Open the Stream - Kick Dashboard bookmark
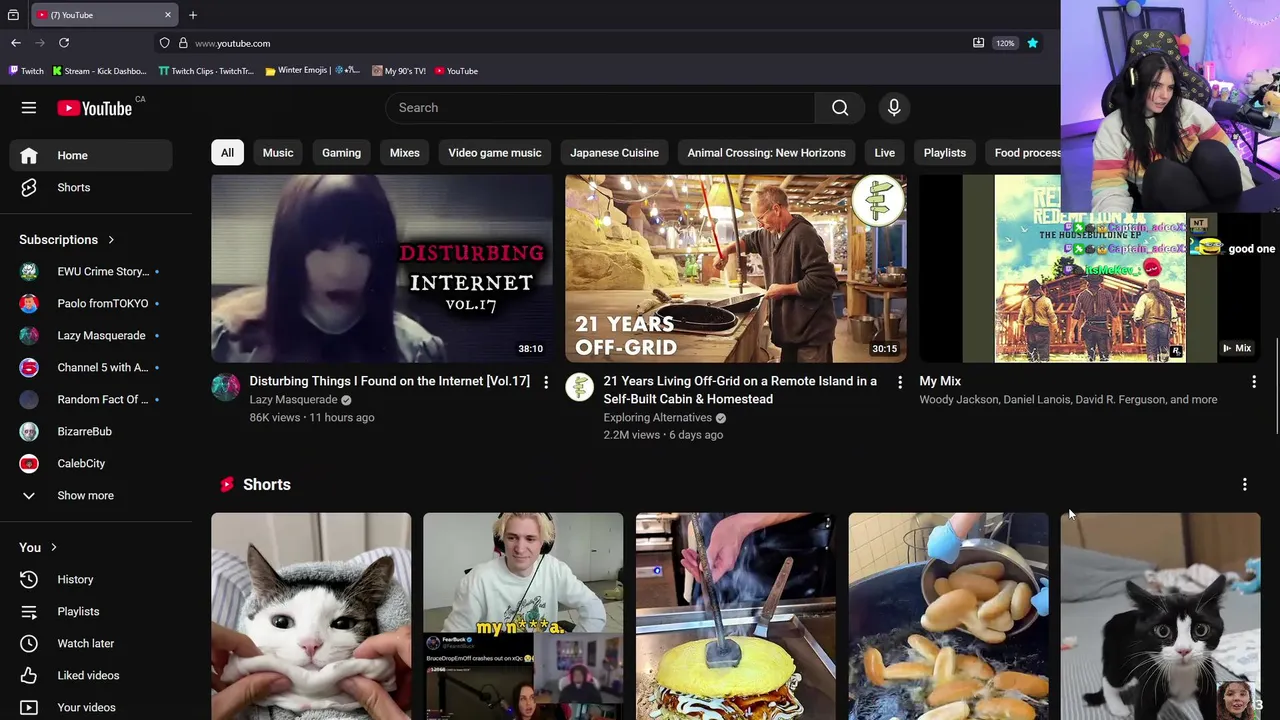Viewport: 1280px width, 720px height. pyautogui.click(x=99, y=71)
